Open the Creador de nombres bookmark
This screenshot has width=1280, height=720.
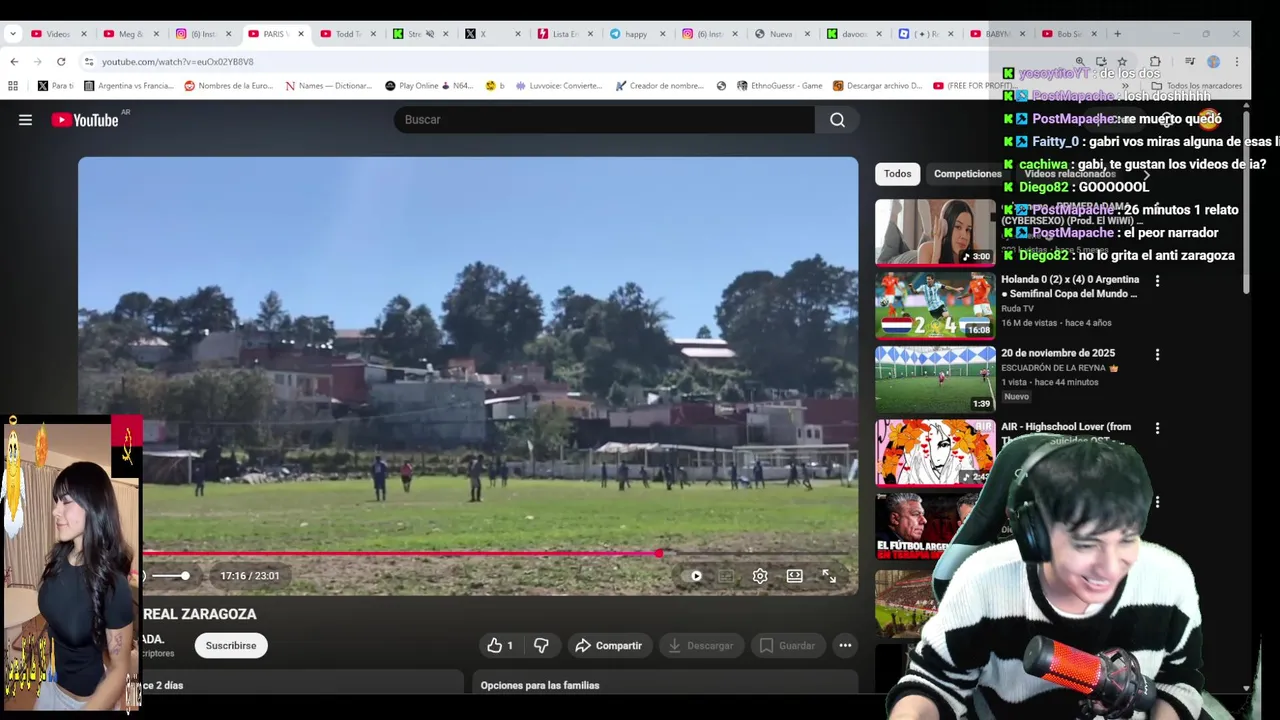point(660,86)
